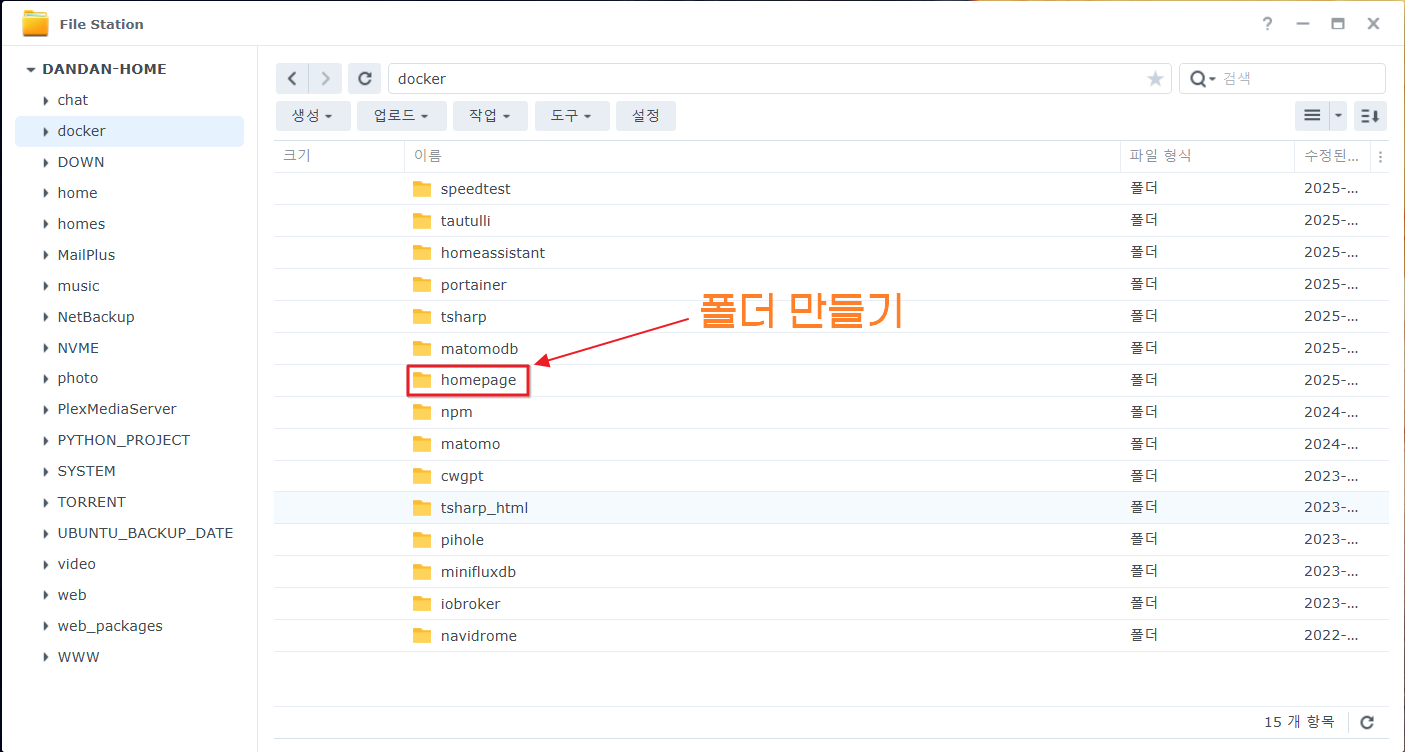Sort by 이름 column header
The image size is (1405, 752).
762,156
